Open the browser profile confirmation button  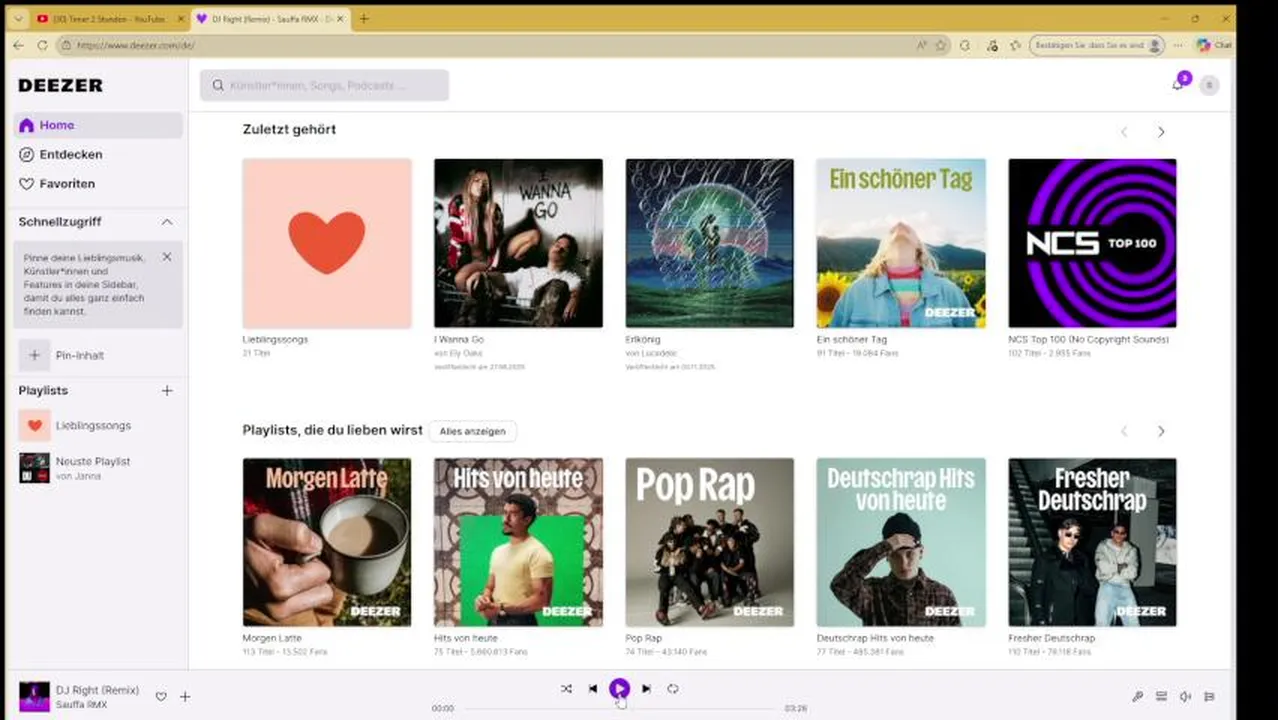tap(1098, 45)
